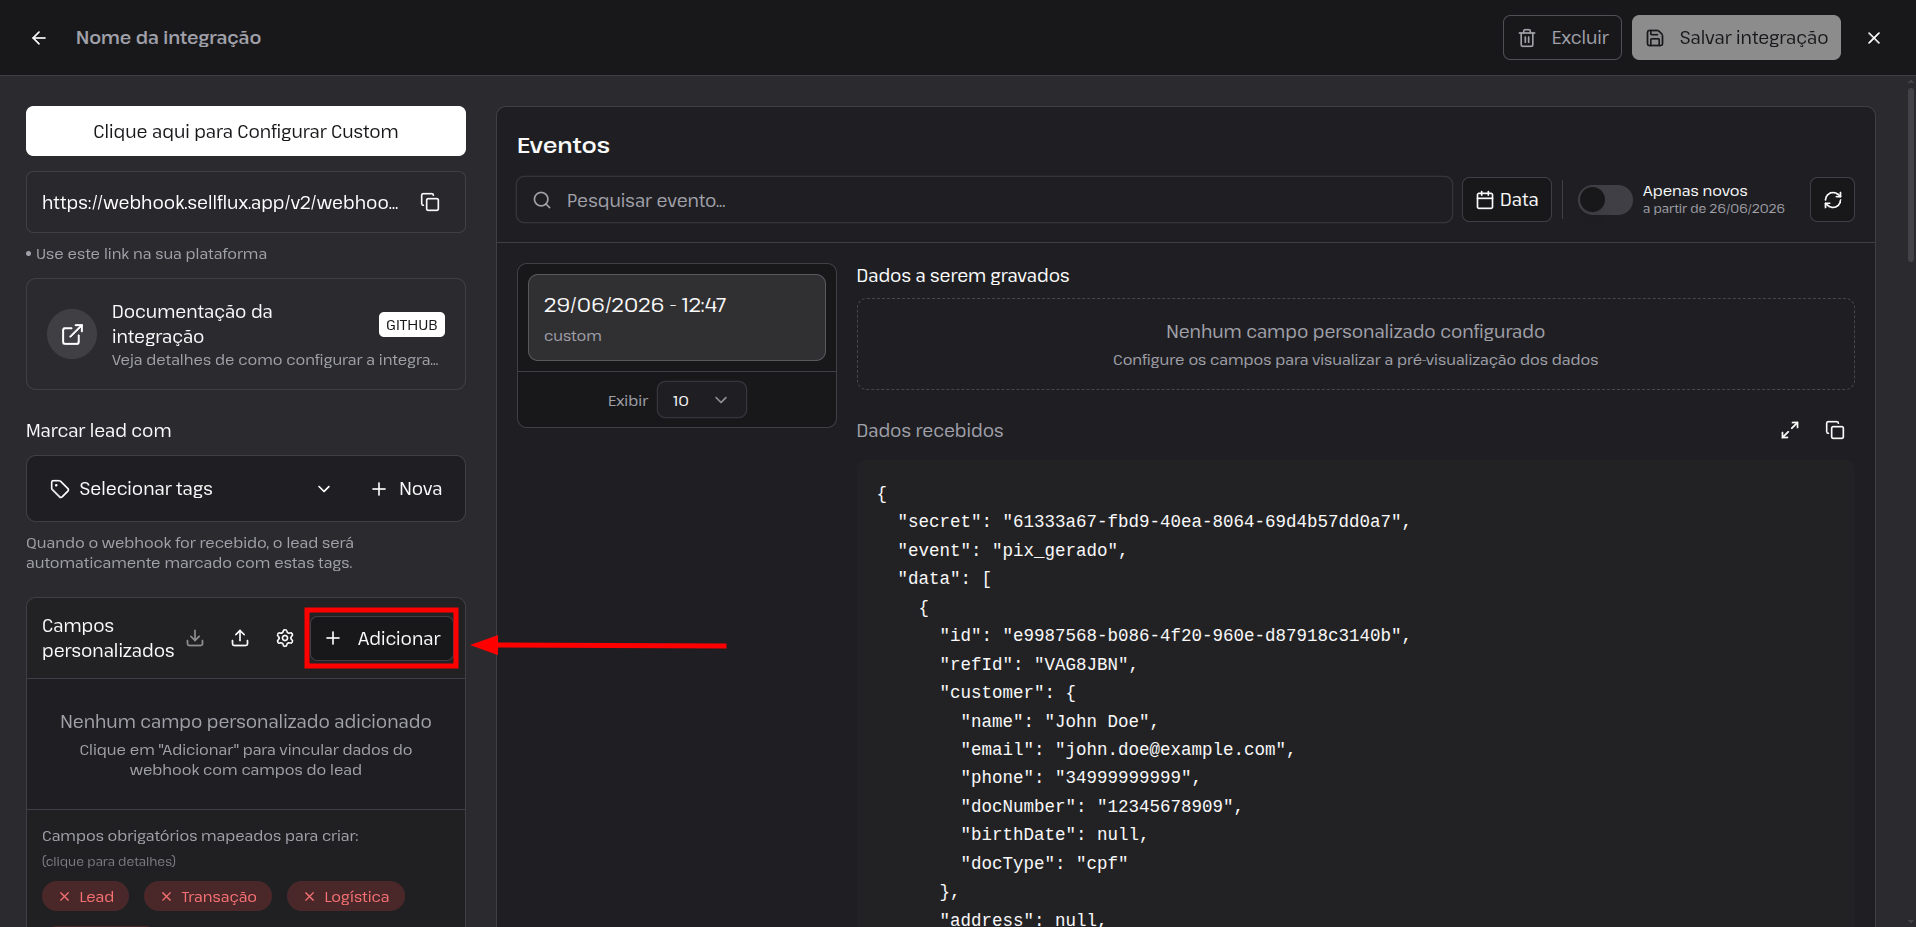Open the Selecionar tags dropdown
Screen dimensions: 1916x927
(190, 489)
